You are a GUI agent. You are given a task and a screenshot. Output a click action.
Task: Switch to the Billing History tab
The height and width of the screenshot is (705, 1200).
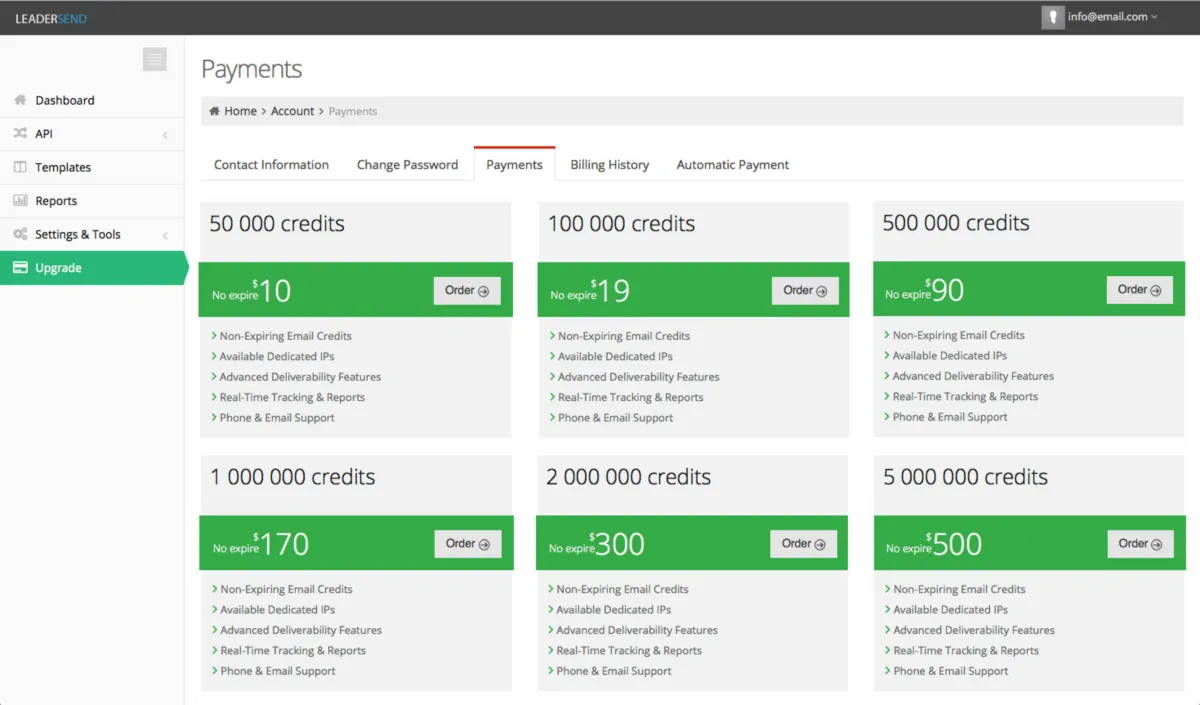click(609, 165)
